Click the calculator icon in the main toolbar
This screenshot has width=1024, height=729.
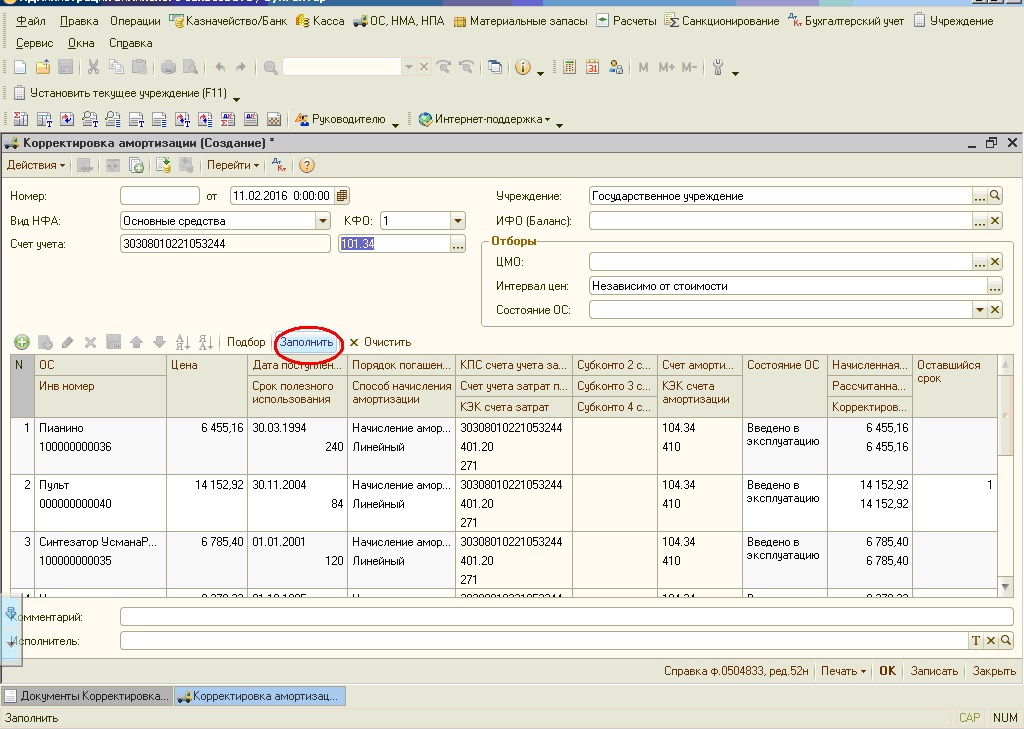pyautogui.click(x=569, y=67)
